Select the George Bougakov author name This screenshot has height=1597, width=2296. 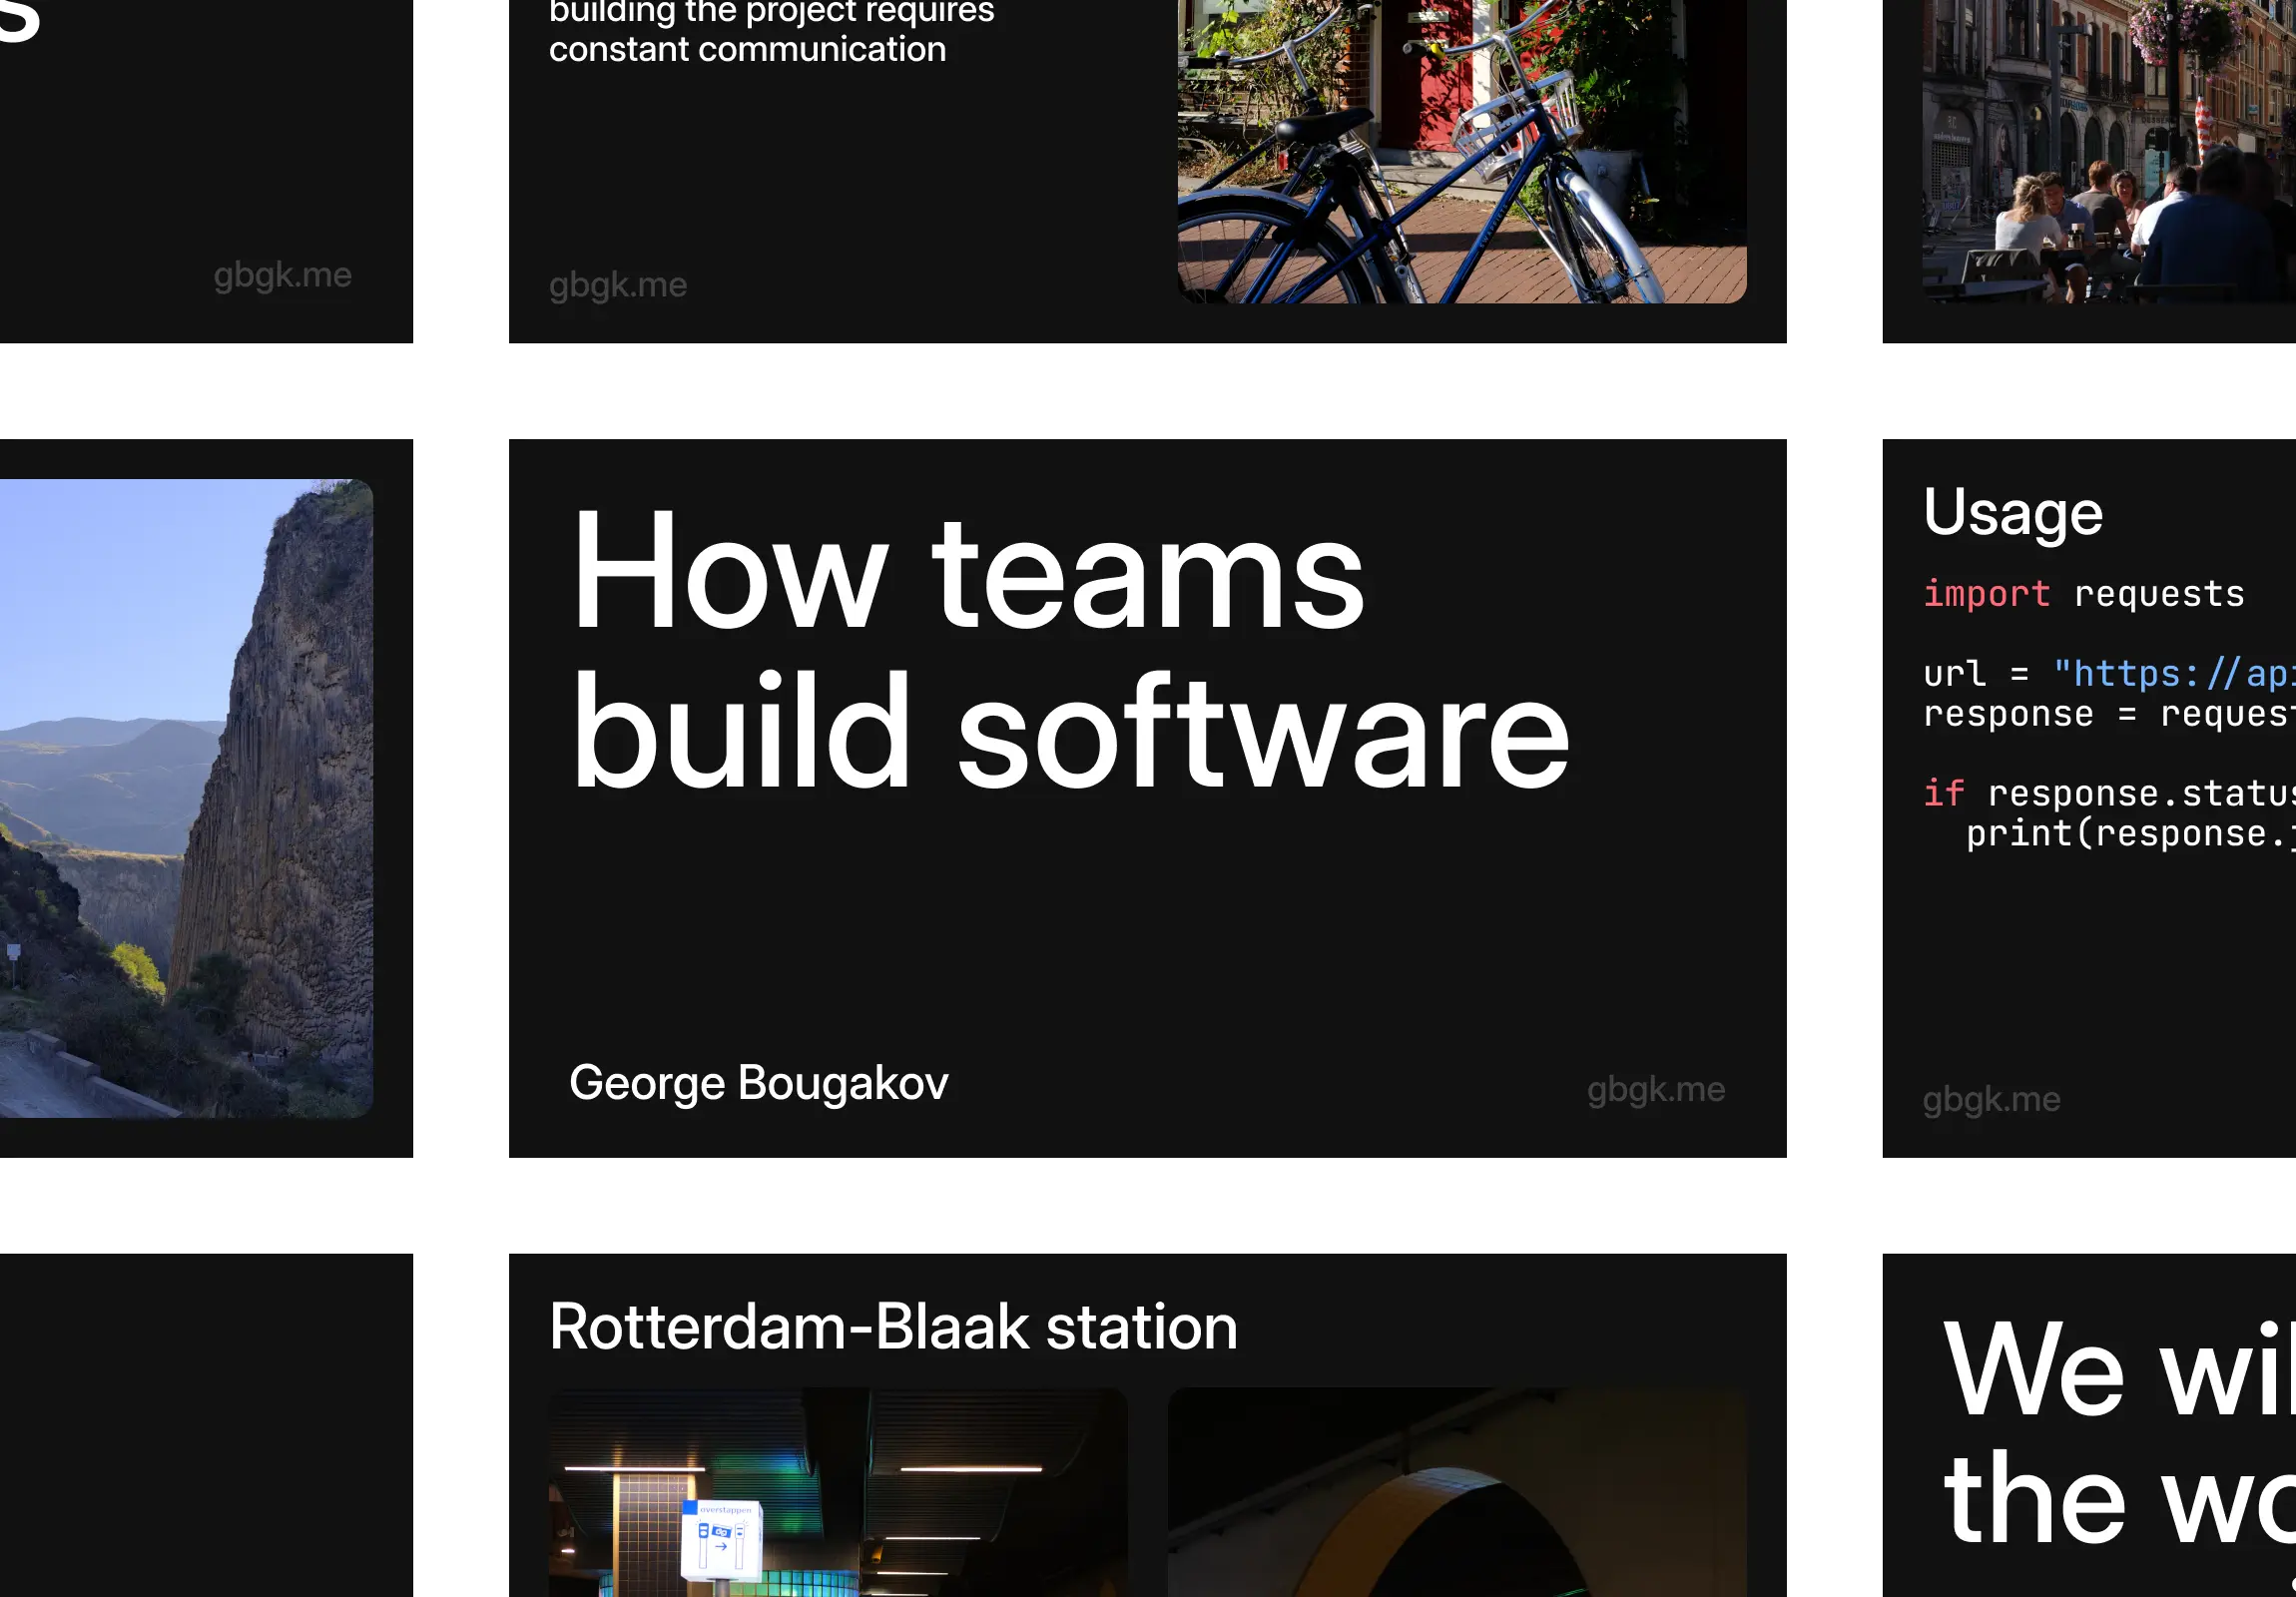[x=758, y=1083]
